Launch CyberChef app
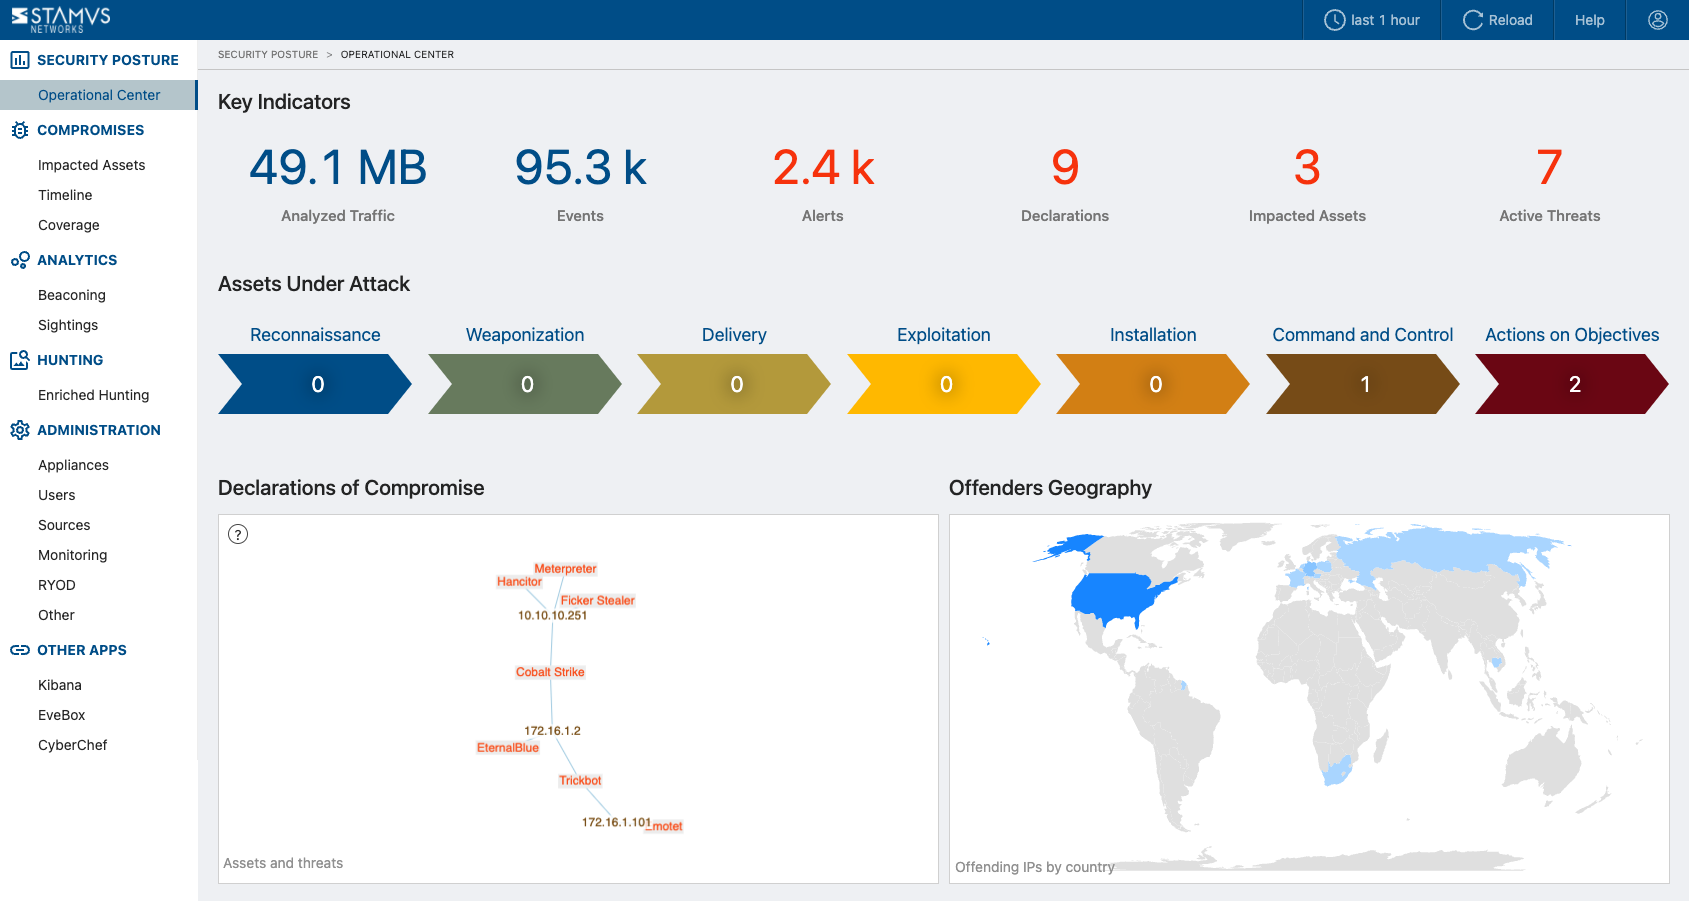 click(x=72, y=745)
